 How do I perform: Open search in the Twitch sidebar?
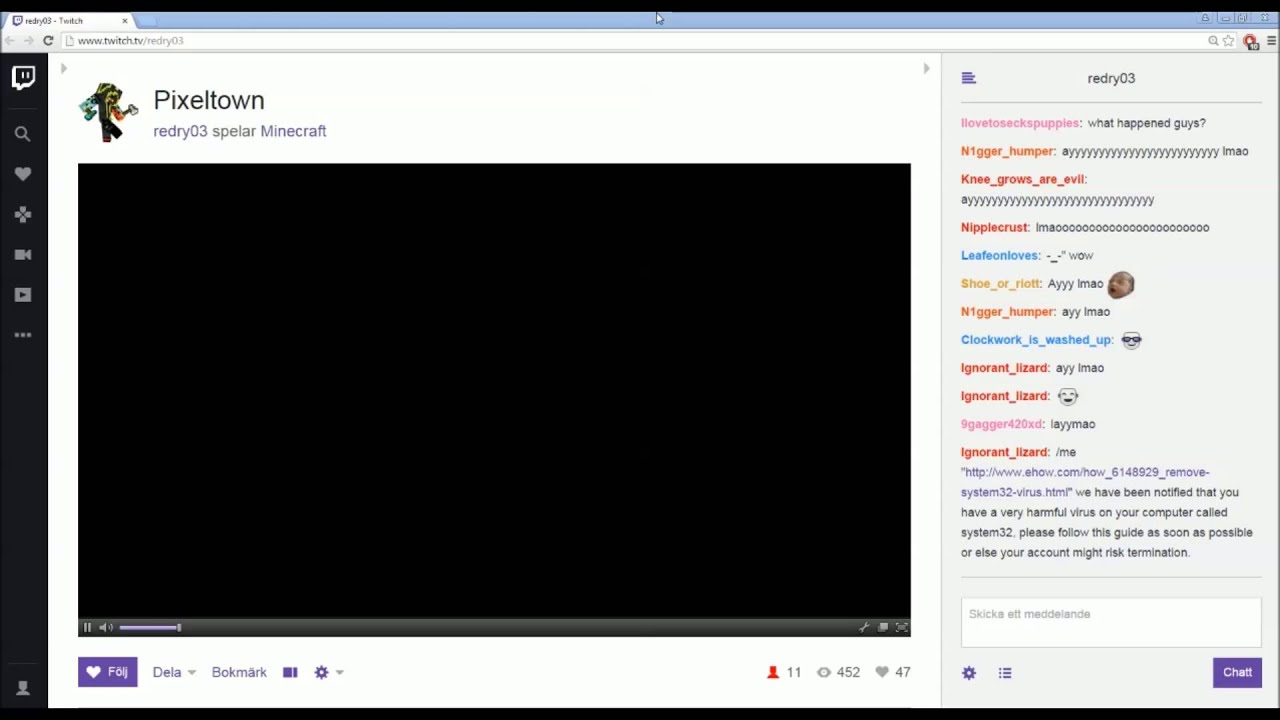pos(23,134)
